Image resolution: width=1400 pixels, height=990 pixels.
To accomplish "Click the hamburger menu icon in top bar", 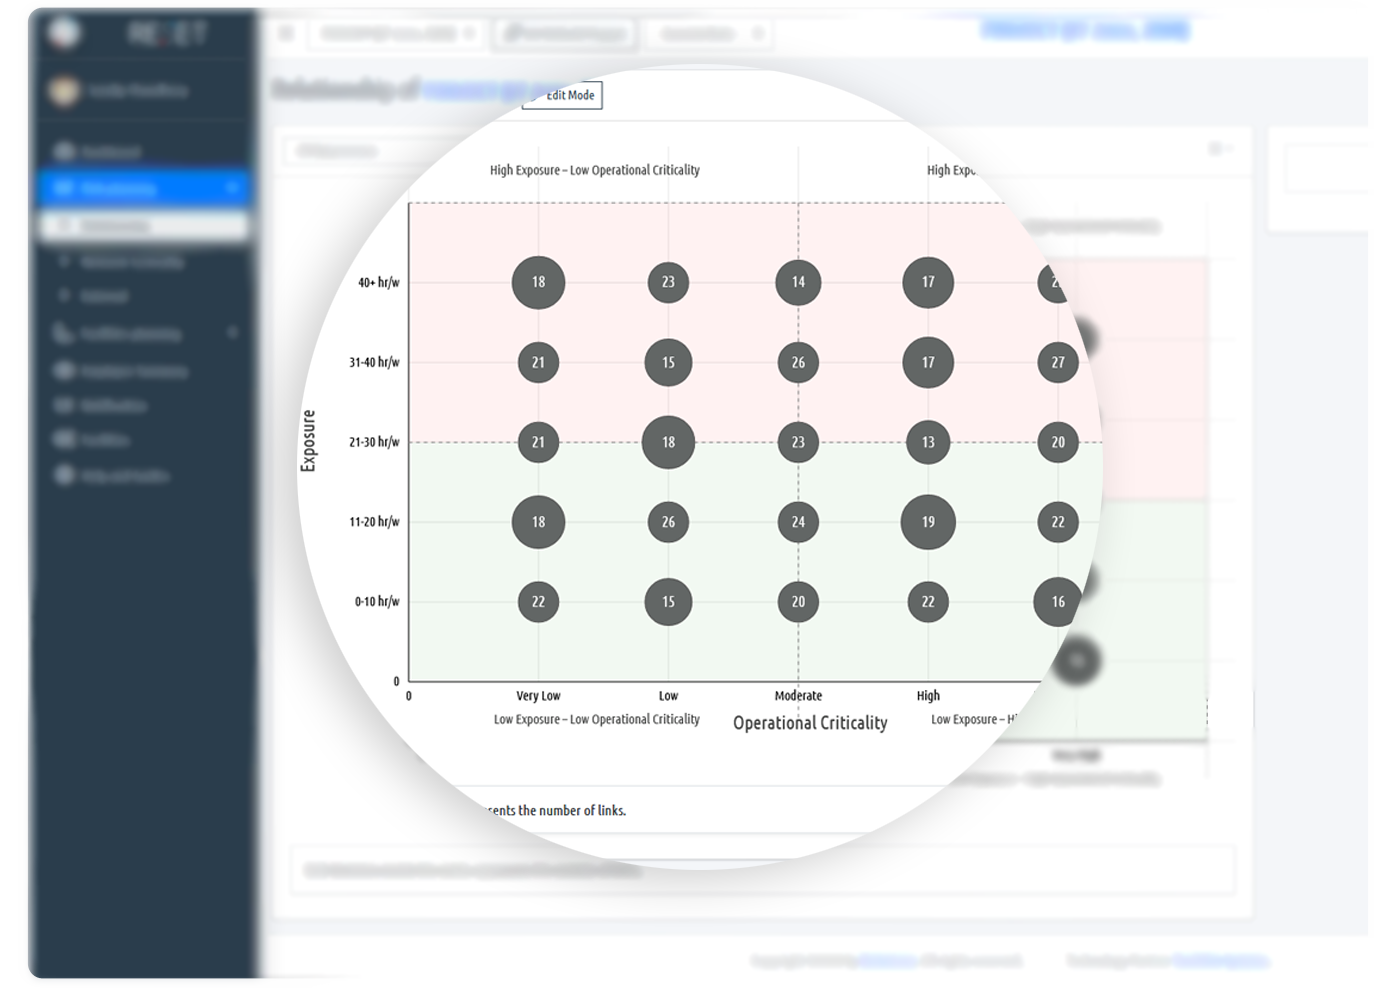I will 286,33.
